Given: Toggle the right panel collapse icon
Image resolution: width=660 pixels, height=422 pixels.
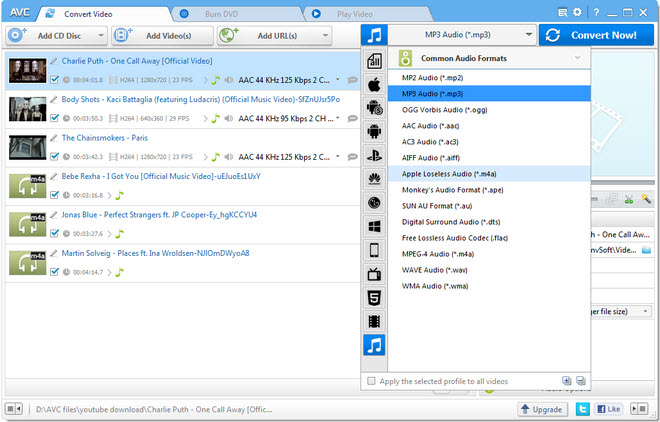Looking at the screenshot, I should 639,409.
